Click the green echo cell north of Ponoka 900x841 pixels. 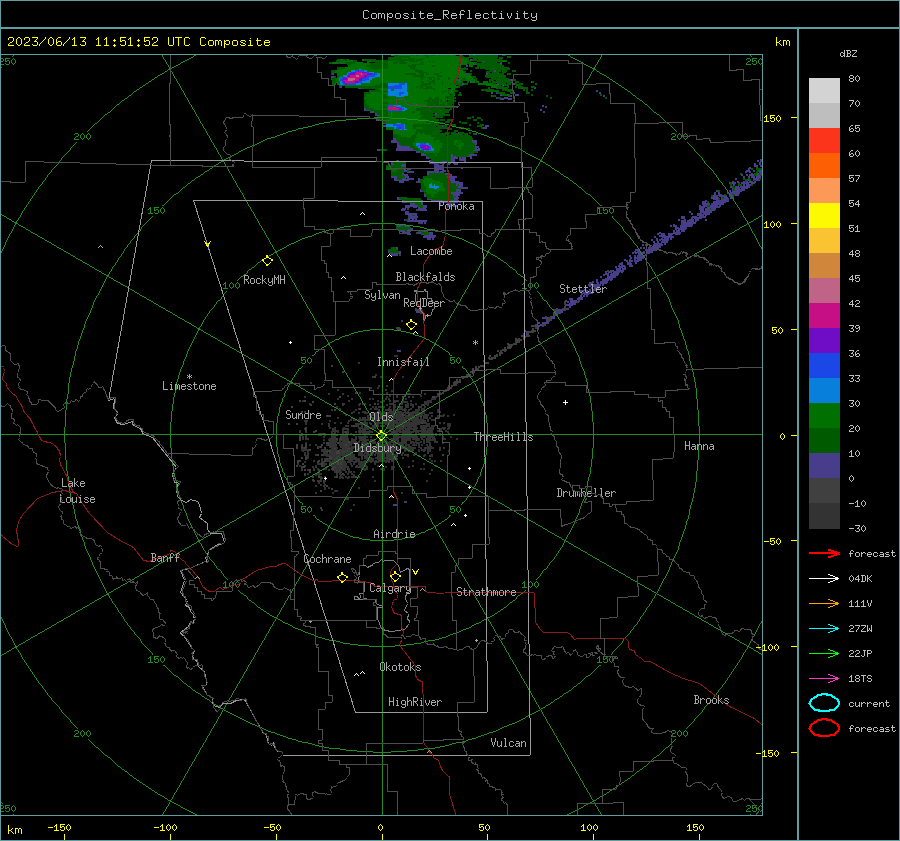439,185
